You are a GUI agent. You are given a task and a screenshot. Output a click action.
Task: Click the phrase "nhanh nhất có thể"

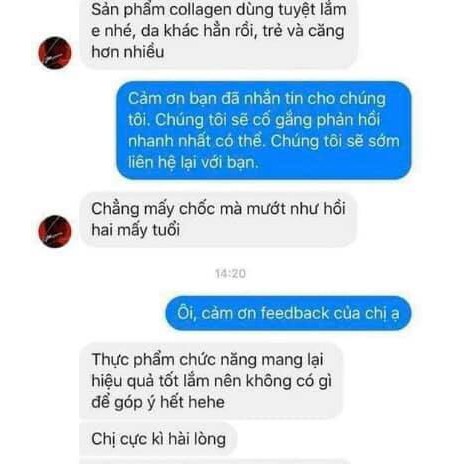tap(196, 141)
